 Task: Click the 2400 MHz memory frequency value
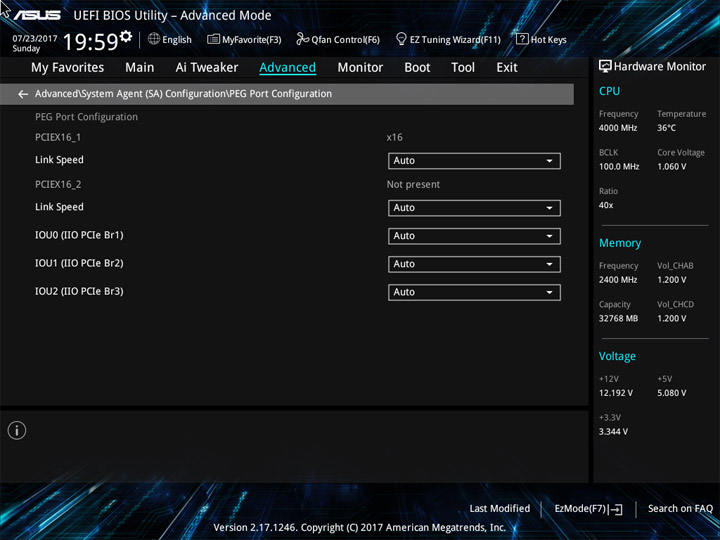(x=618, y=280)
